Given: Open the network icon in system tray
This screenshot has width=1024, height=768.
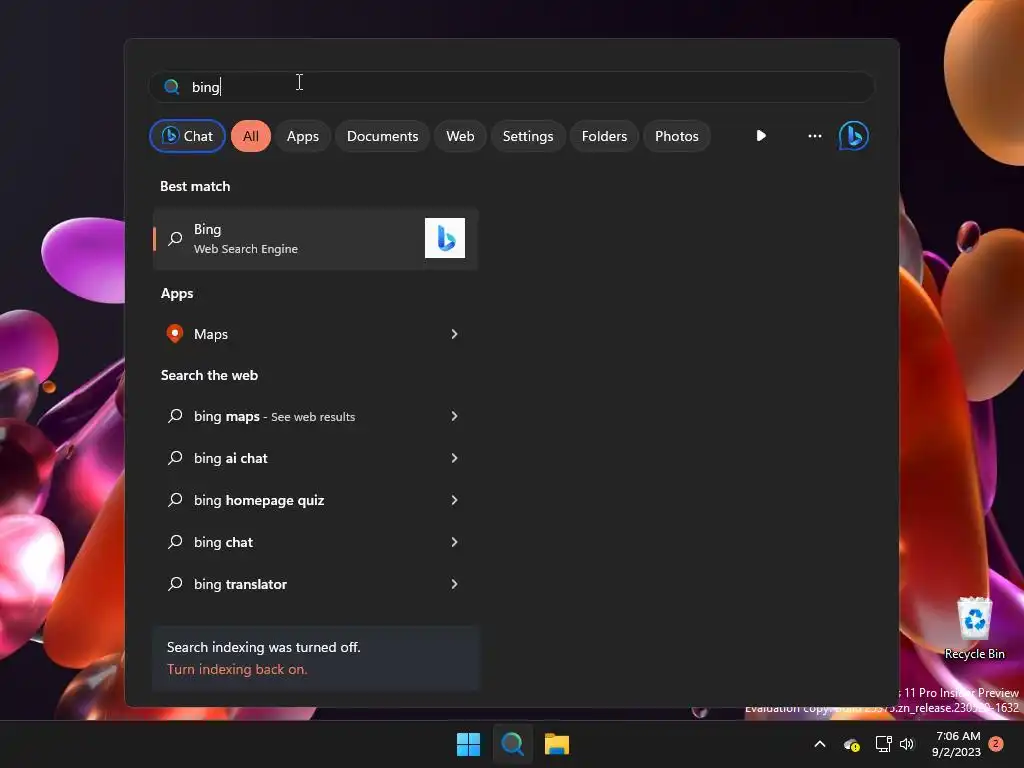Looking at the screenshot, I should pos(884,744).
